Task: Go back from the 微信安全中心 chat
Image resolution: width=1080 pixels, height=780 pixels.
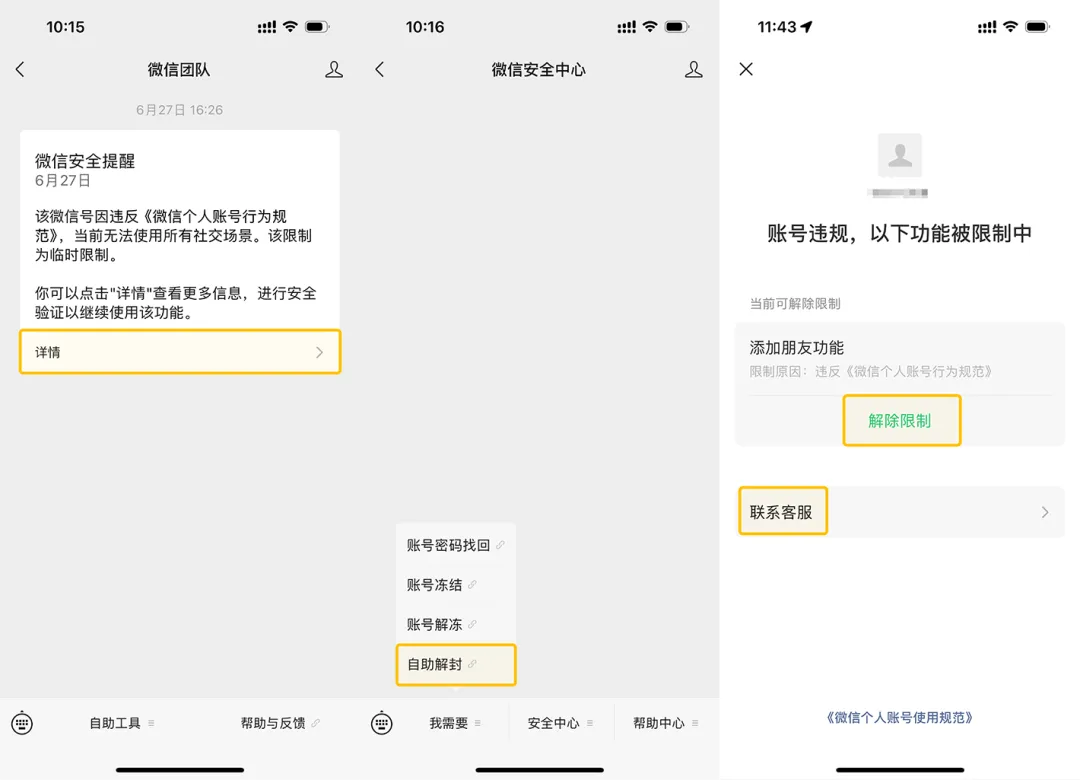Action: click(x=380, y=69)
